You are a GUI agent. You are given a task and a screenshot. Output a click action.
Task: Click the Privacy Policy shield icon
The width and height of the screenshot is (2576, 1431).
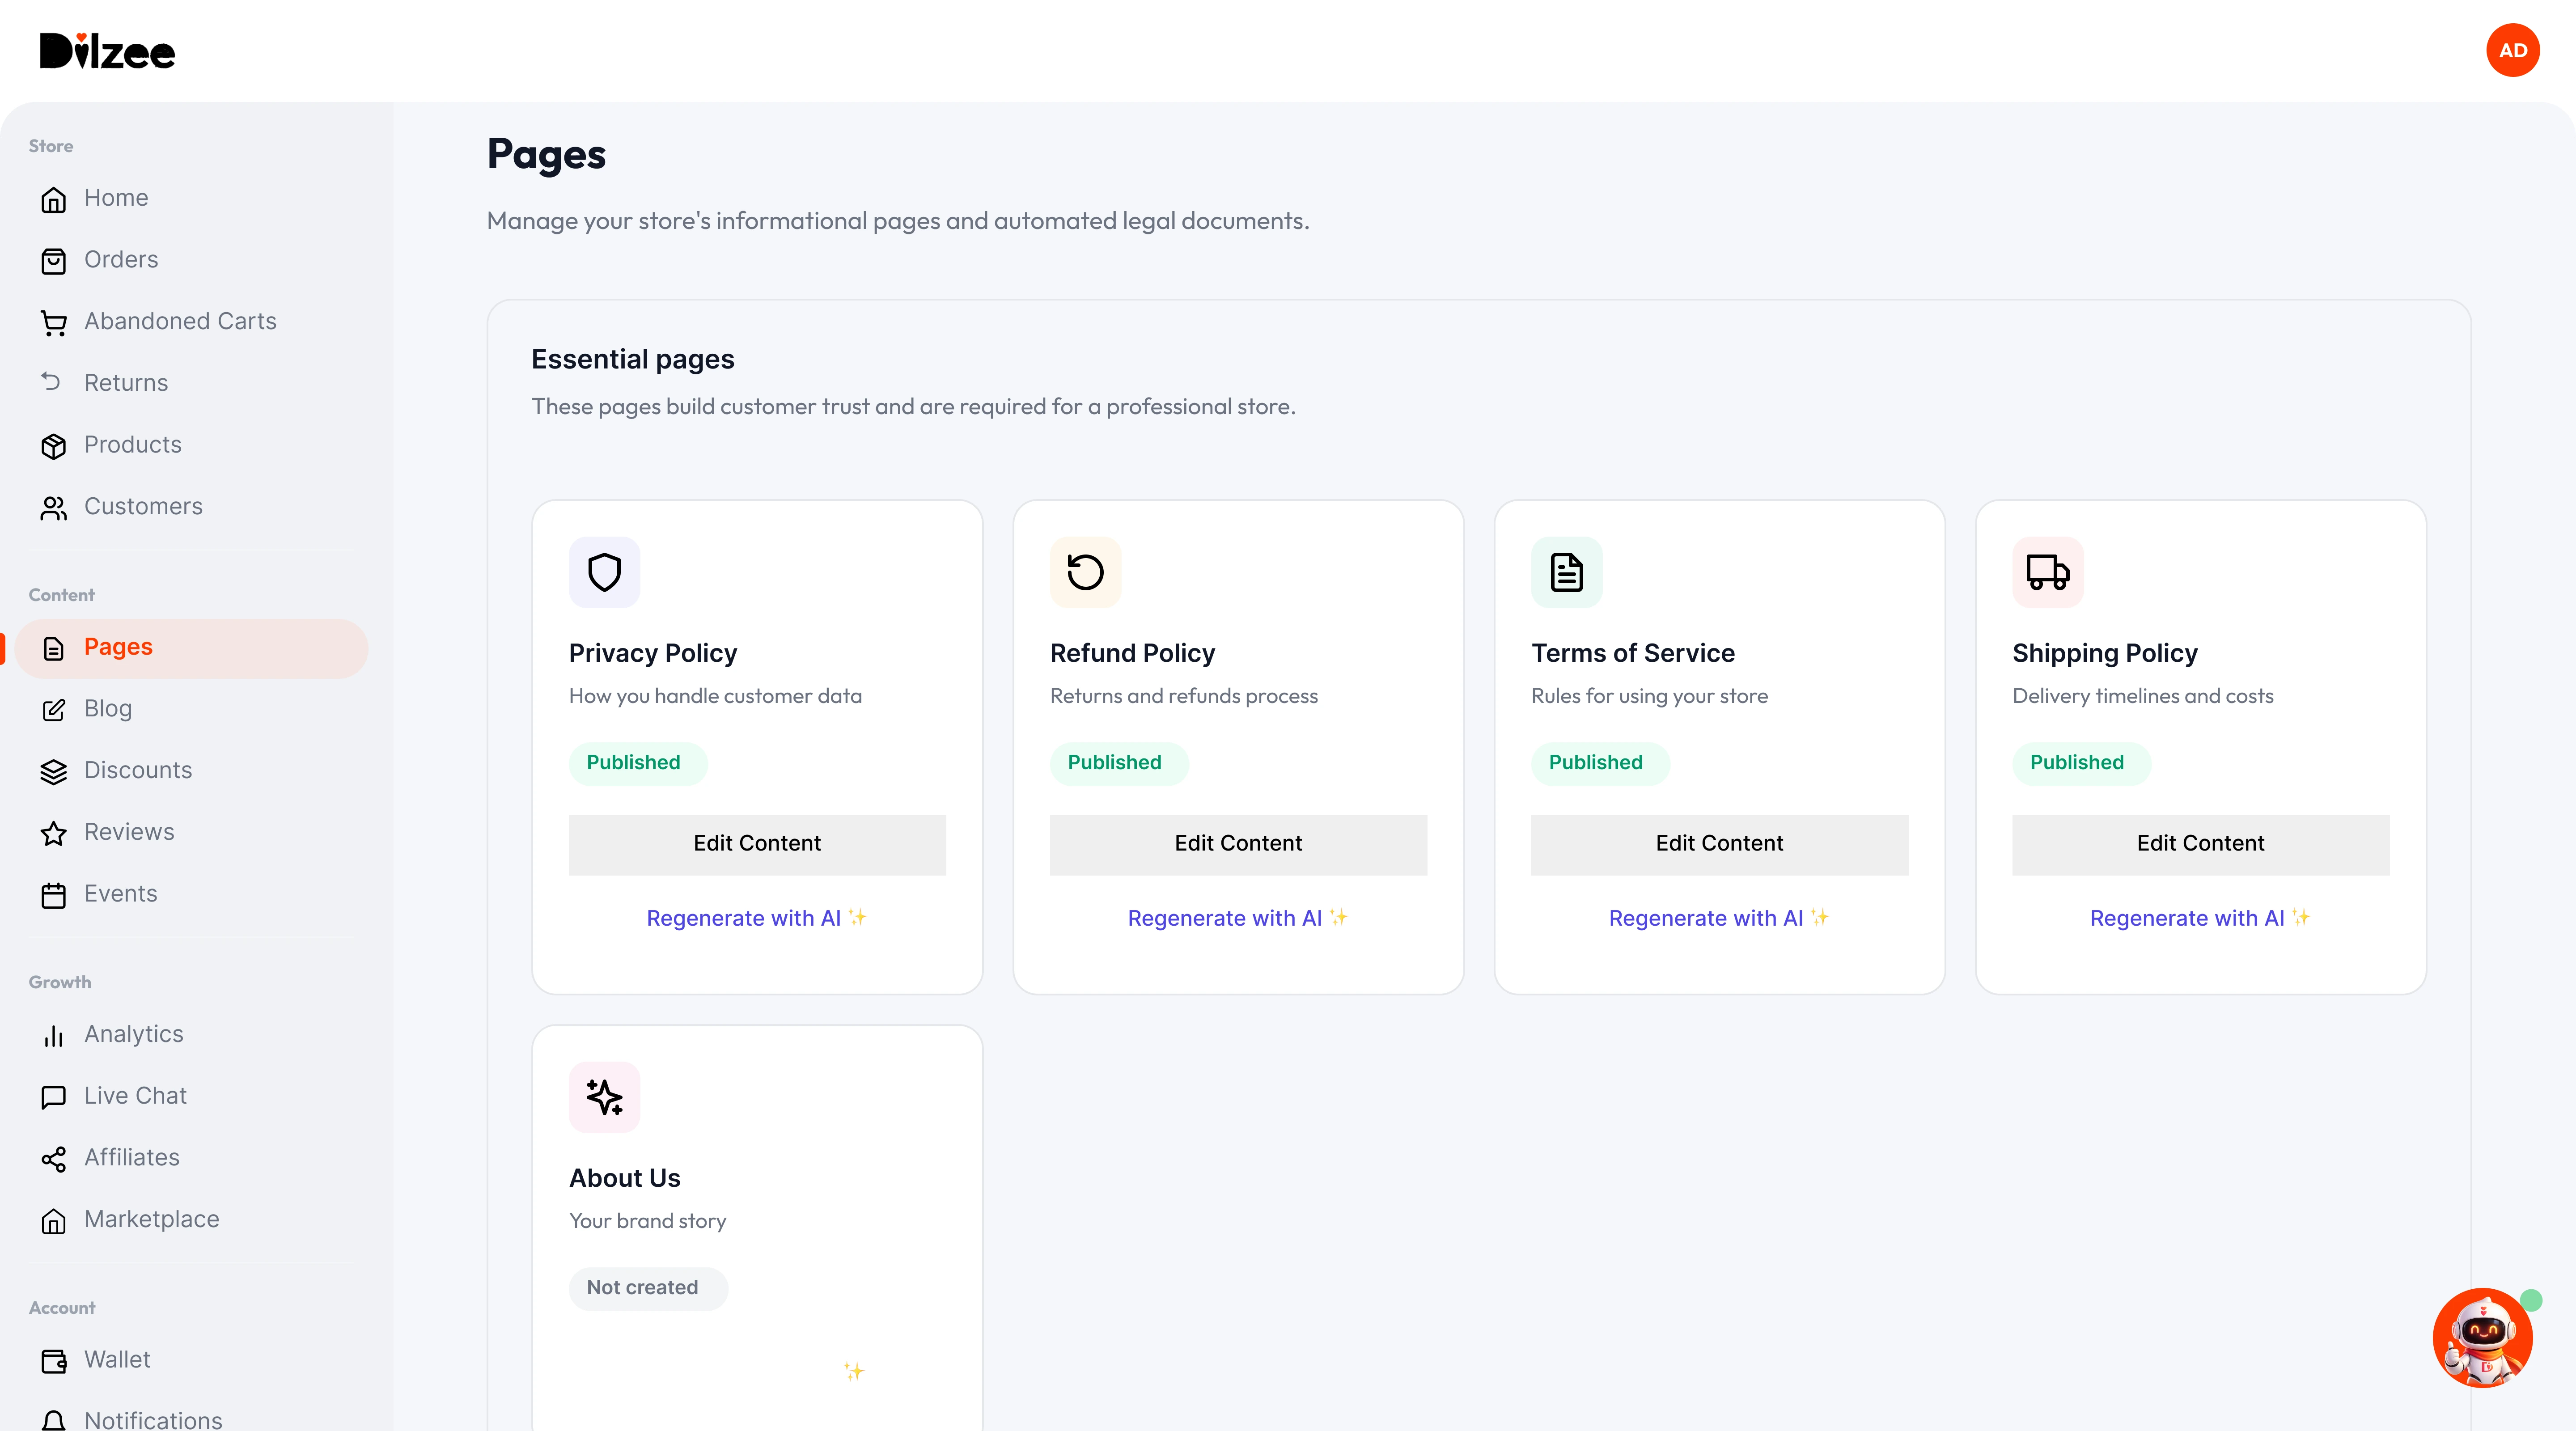[604, 572]
